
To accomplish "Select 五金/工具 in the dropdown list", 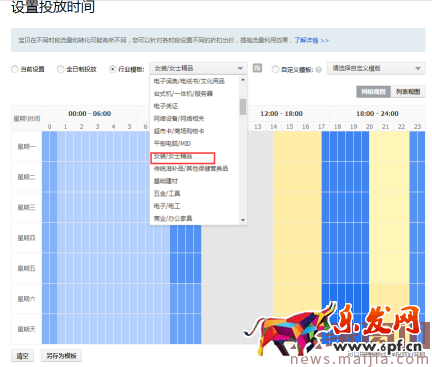I will click(x=167, y=194).
